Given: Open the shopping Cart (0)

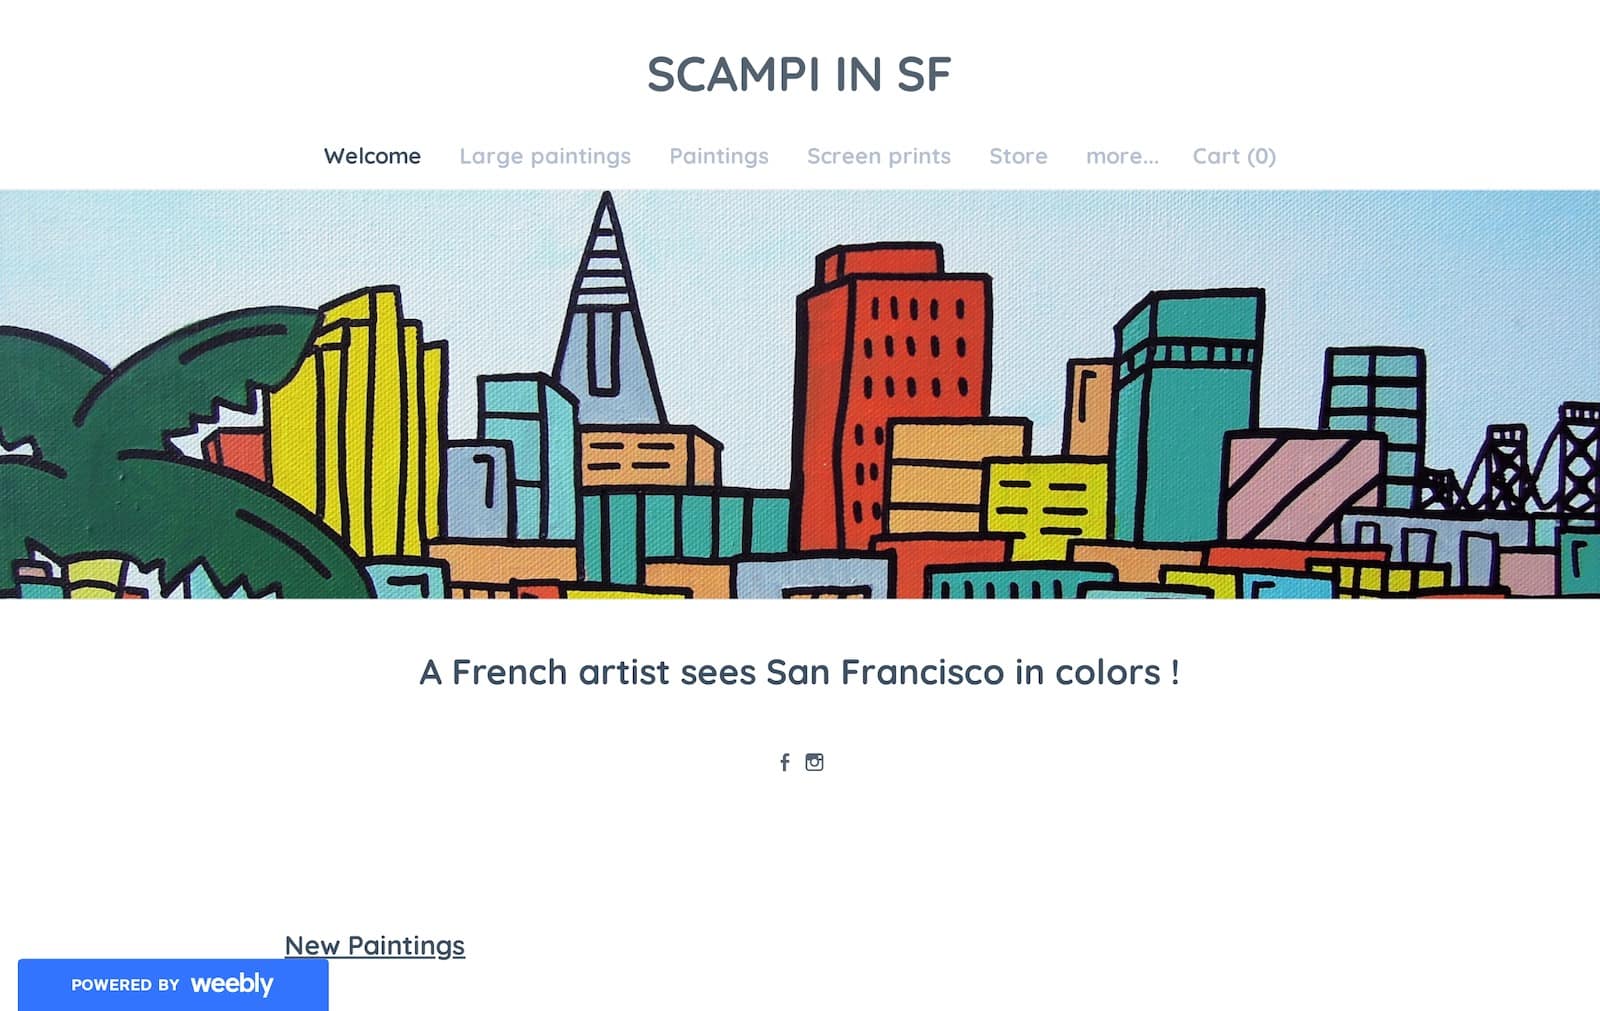Looking at the screenshot, I should click(x=1233, y=156).
